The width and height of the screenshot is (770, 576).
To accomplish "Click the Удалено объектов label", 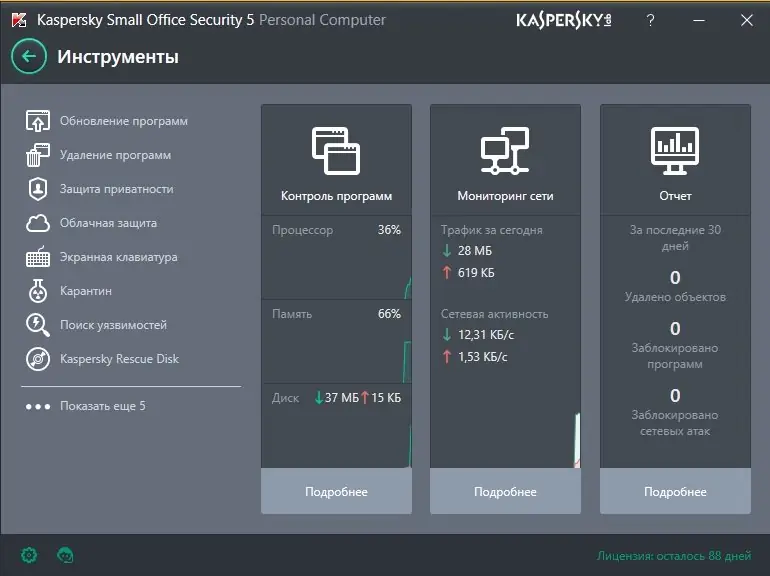I will click(x=675, y=297).
